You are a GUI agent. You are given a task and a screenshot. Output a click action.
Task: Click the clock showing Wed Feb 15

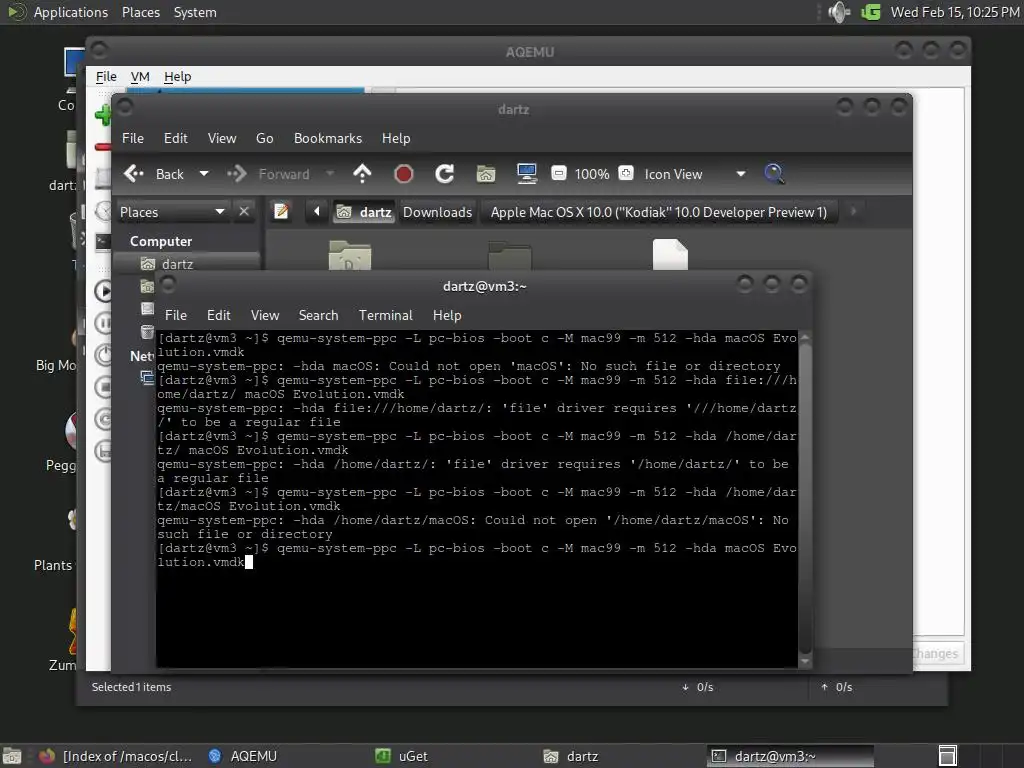click(x=955, y=12)
